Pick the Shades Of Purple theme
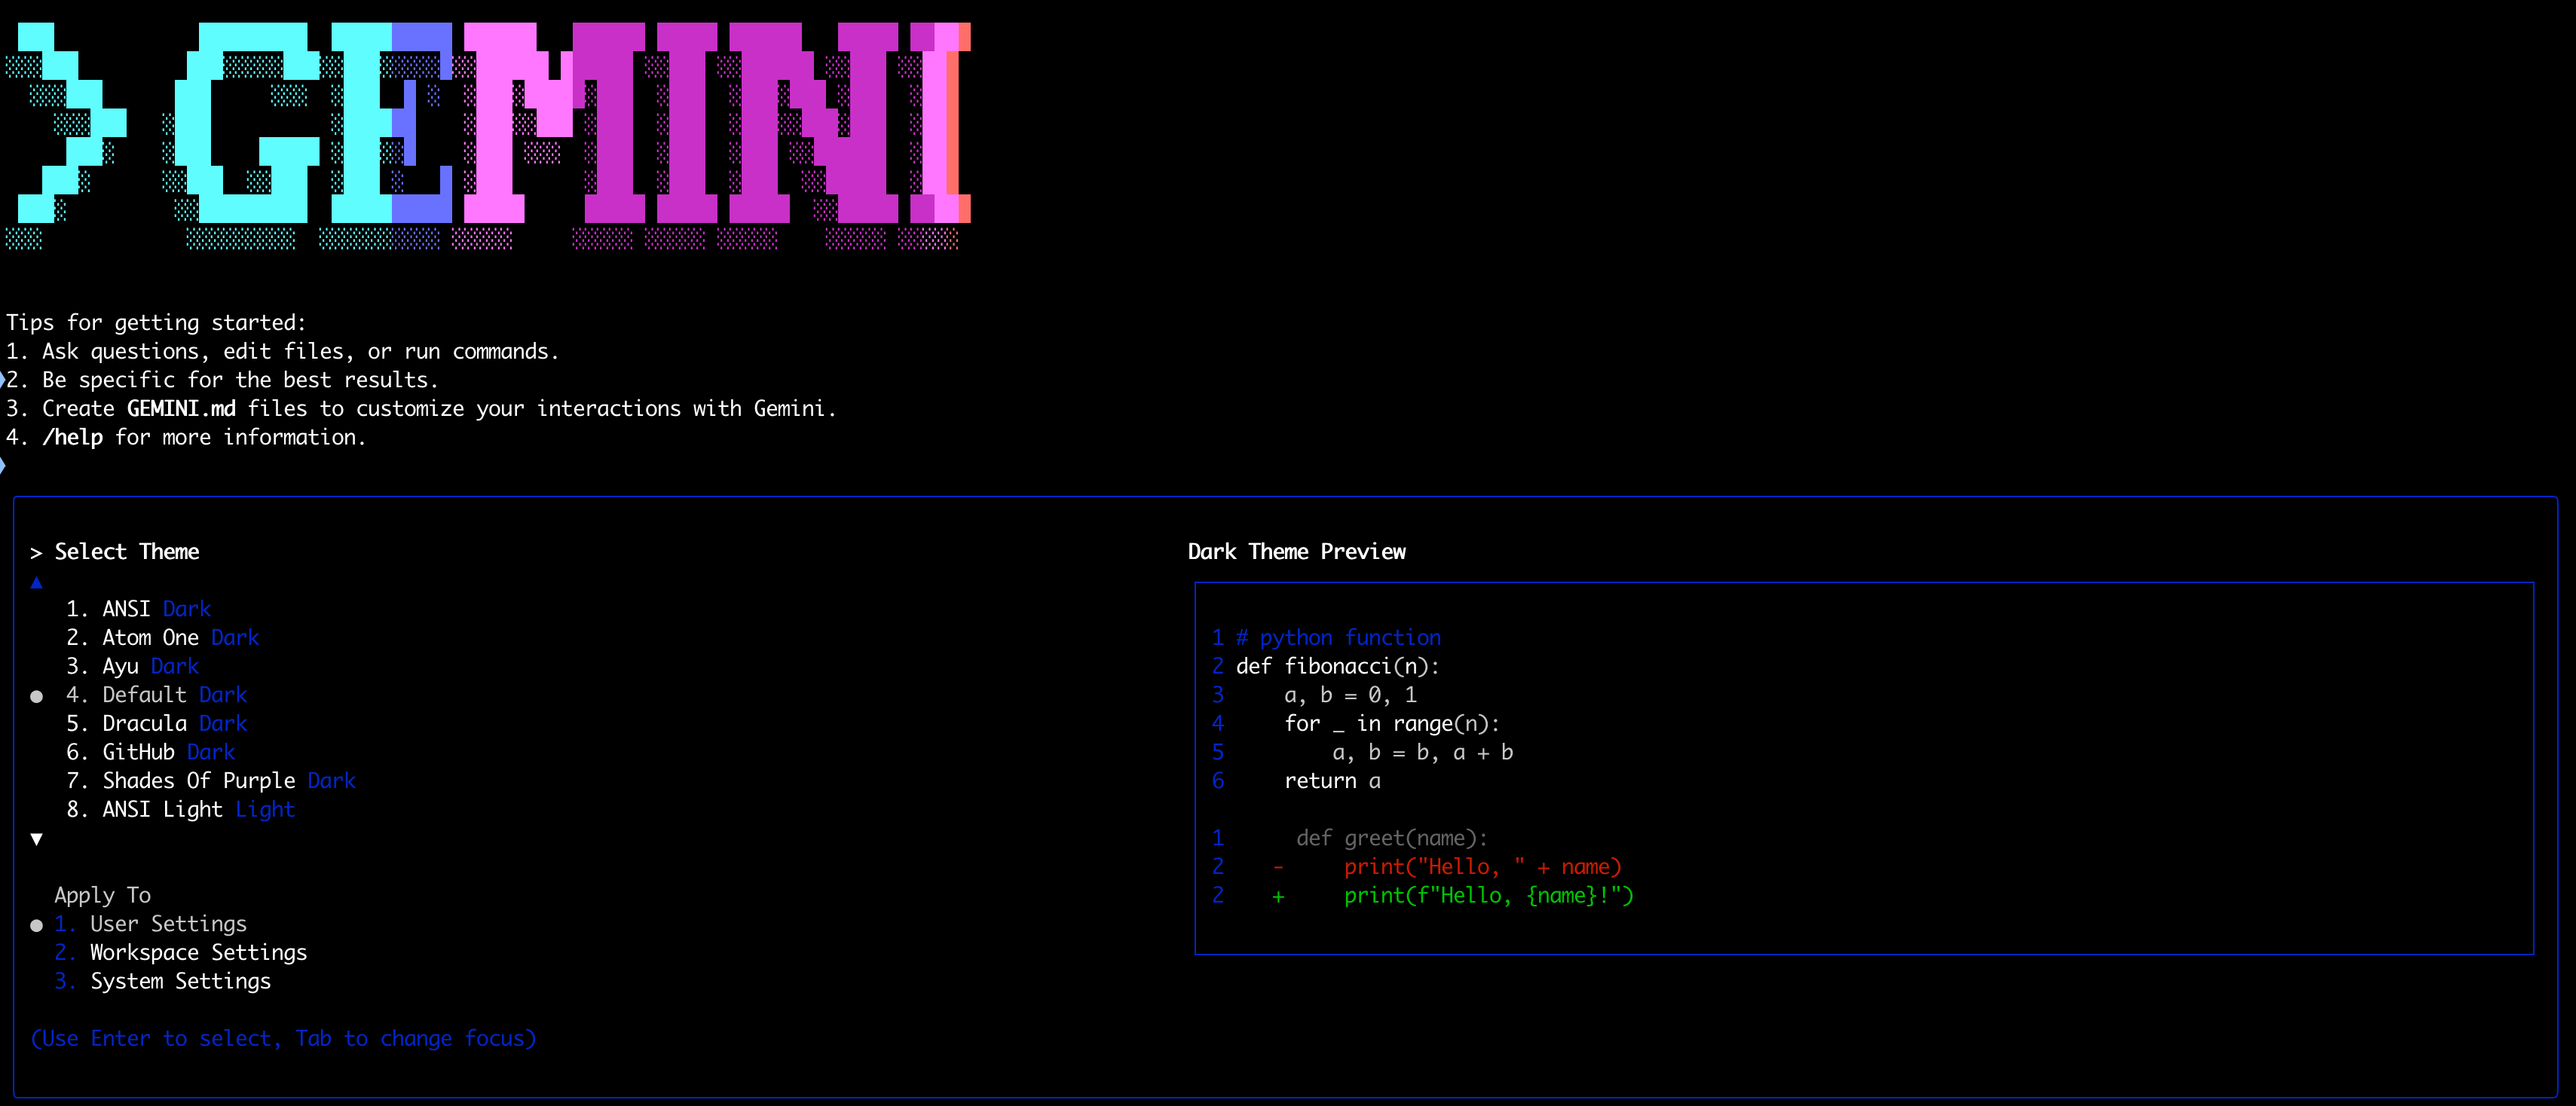Screen dimensions: 2576x1106 click(210, 780)
